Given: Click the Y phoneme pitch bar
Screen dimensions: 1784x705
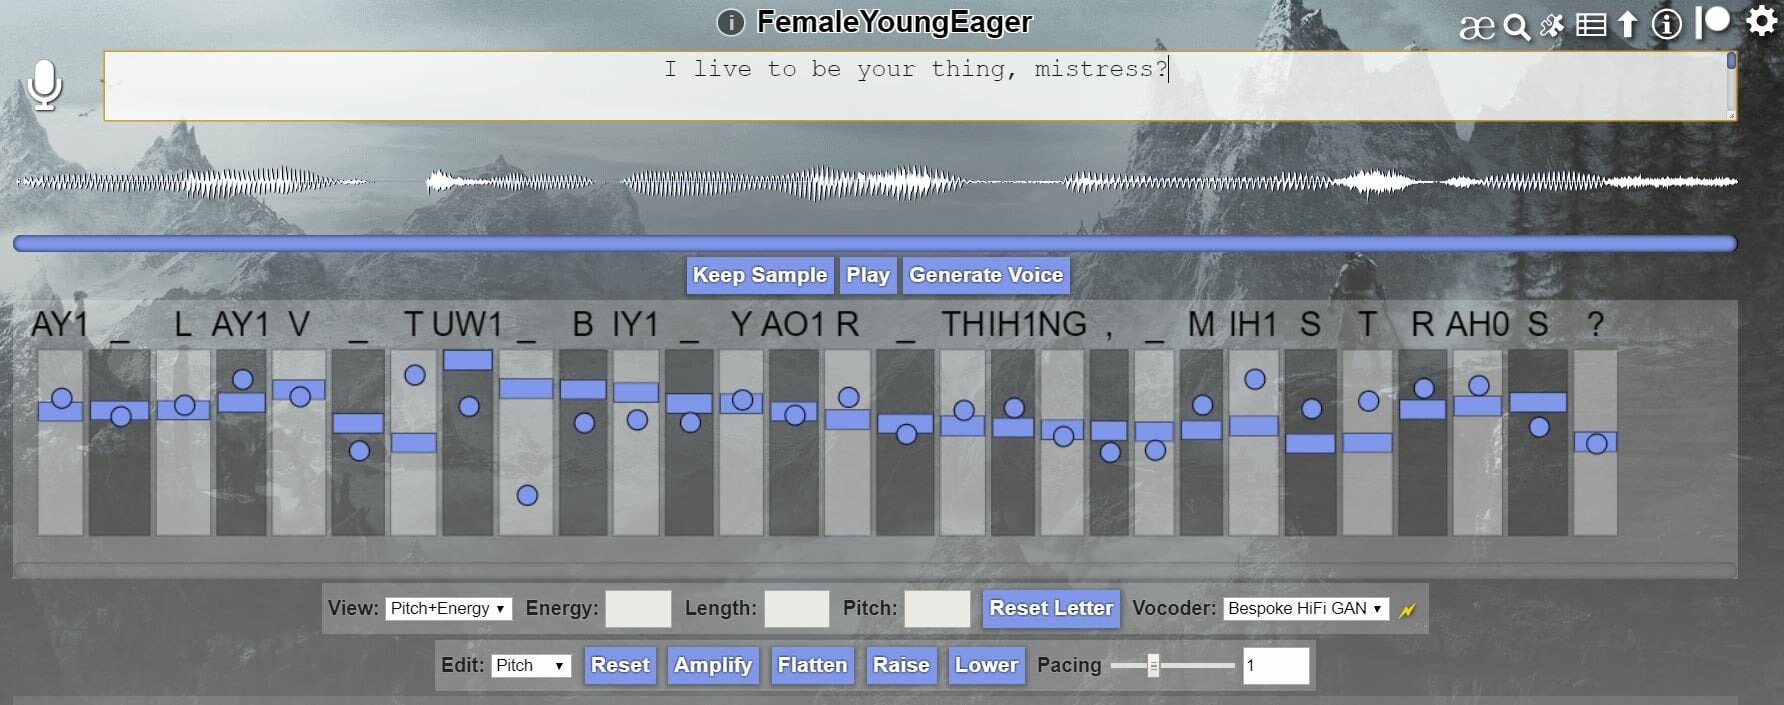Looking at the screenshot, I should click(x=741, y=404).
